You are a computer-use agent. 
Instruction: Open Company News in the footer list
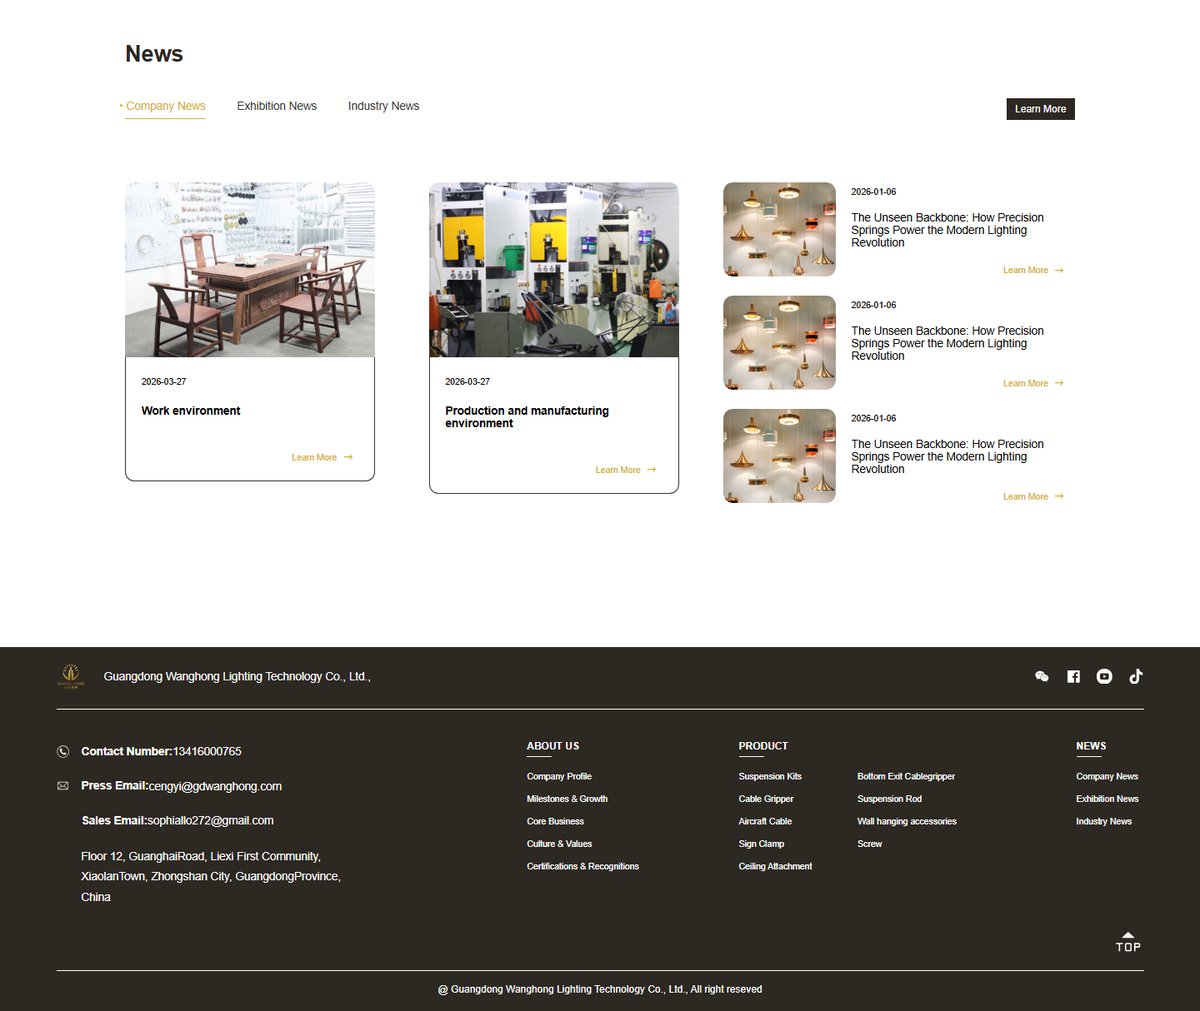[1107, 777]
